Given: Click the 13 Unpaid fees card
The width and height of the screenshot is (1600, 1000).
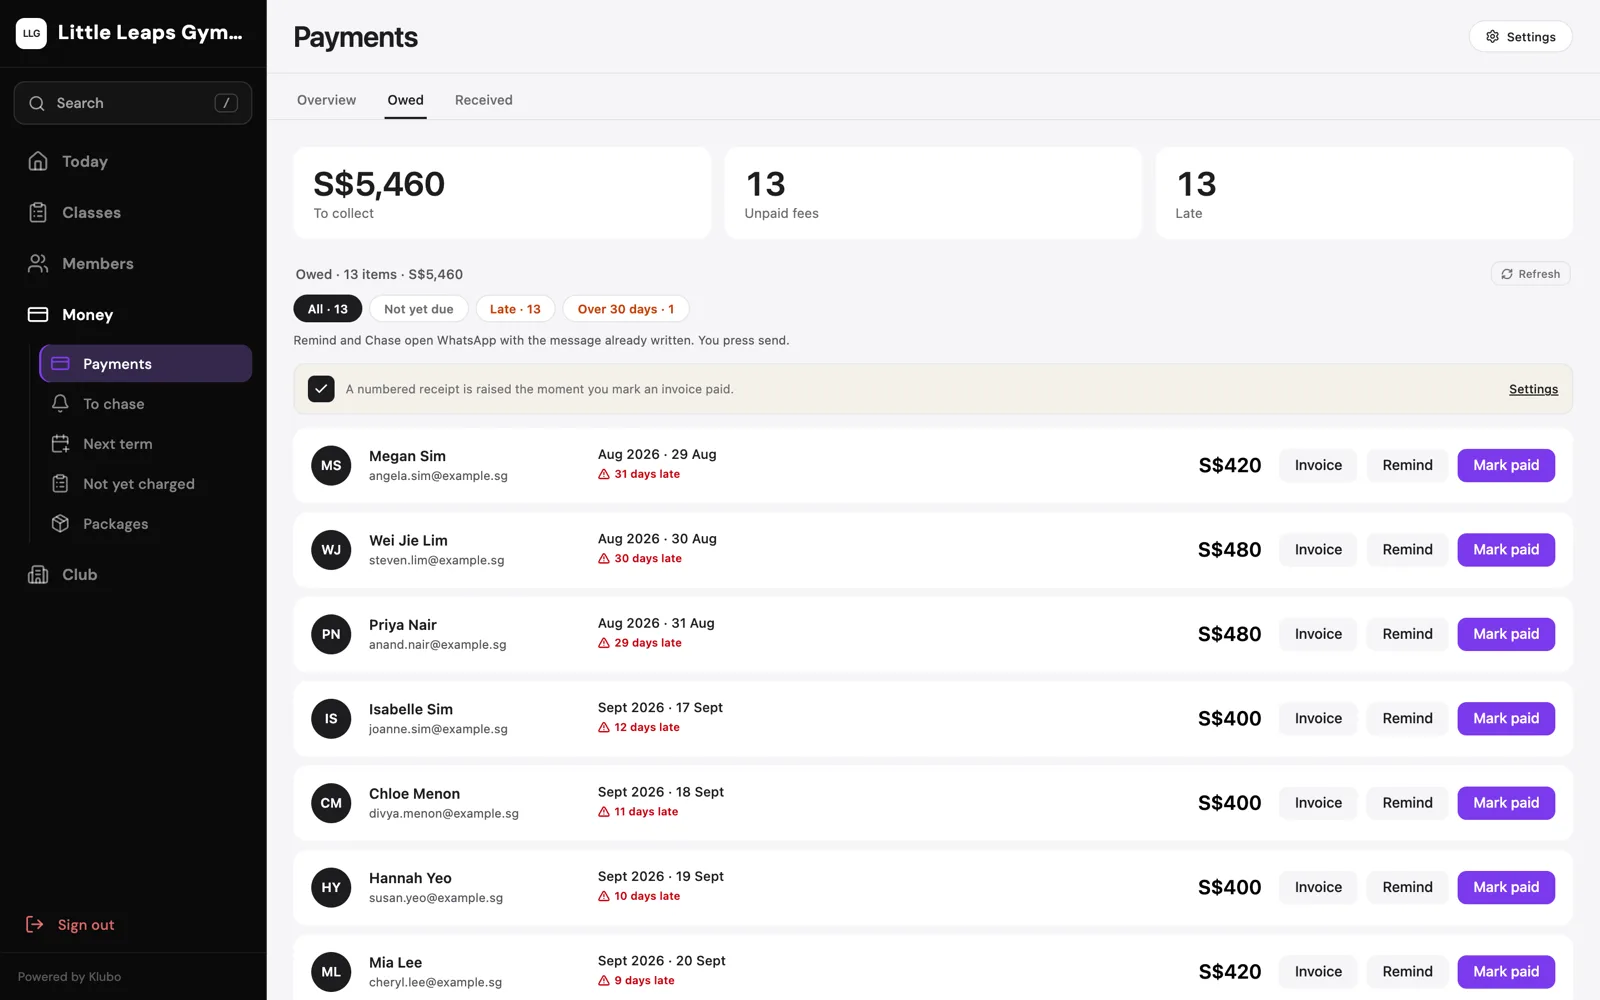Looking at the screenshot, I should point(933,193).
